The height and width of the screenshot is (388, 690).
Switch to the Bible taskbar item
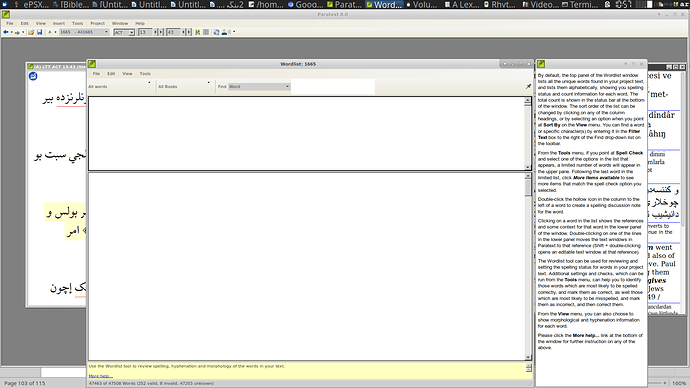tap(71, 4)
